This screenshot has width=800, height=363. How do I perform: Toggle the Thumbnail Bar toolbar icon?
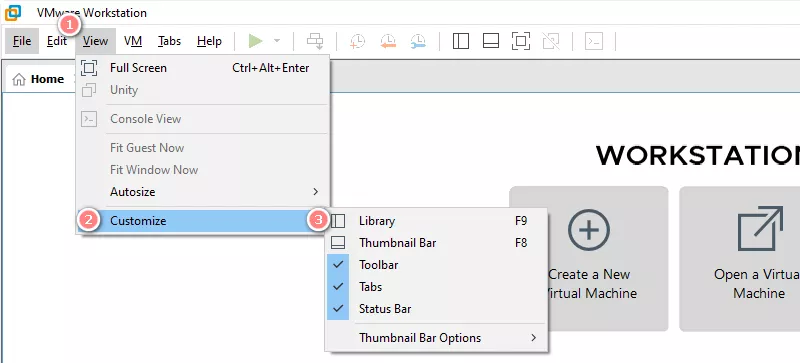click(x=491, y=41)
